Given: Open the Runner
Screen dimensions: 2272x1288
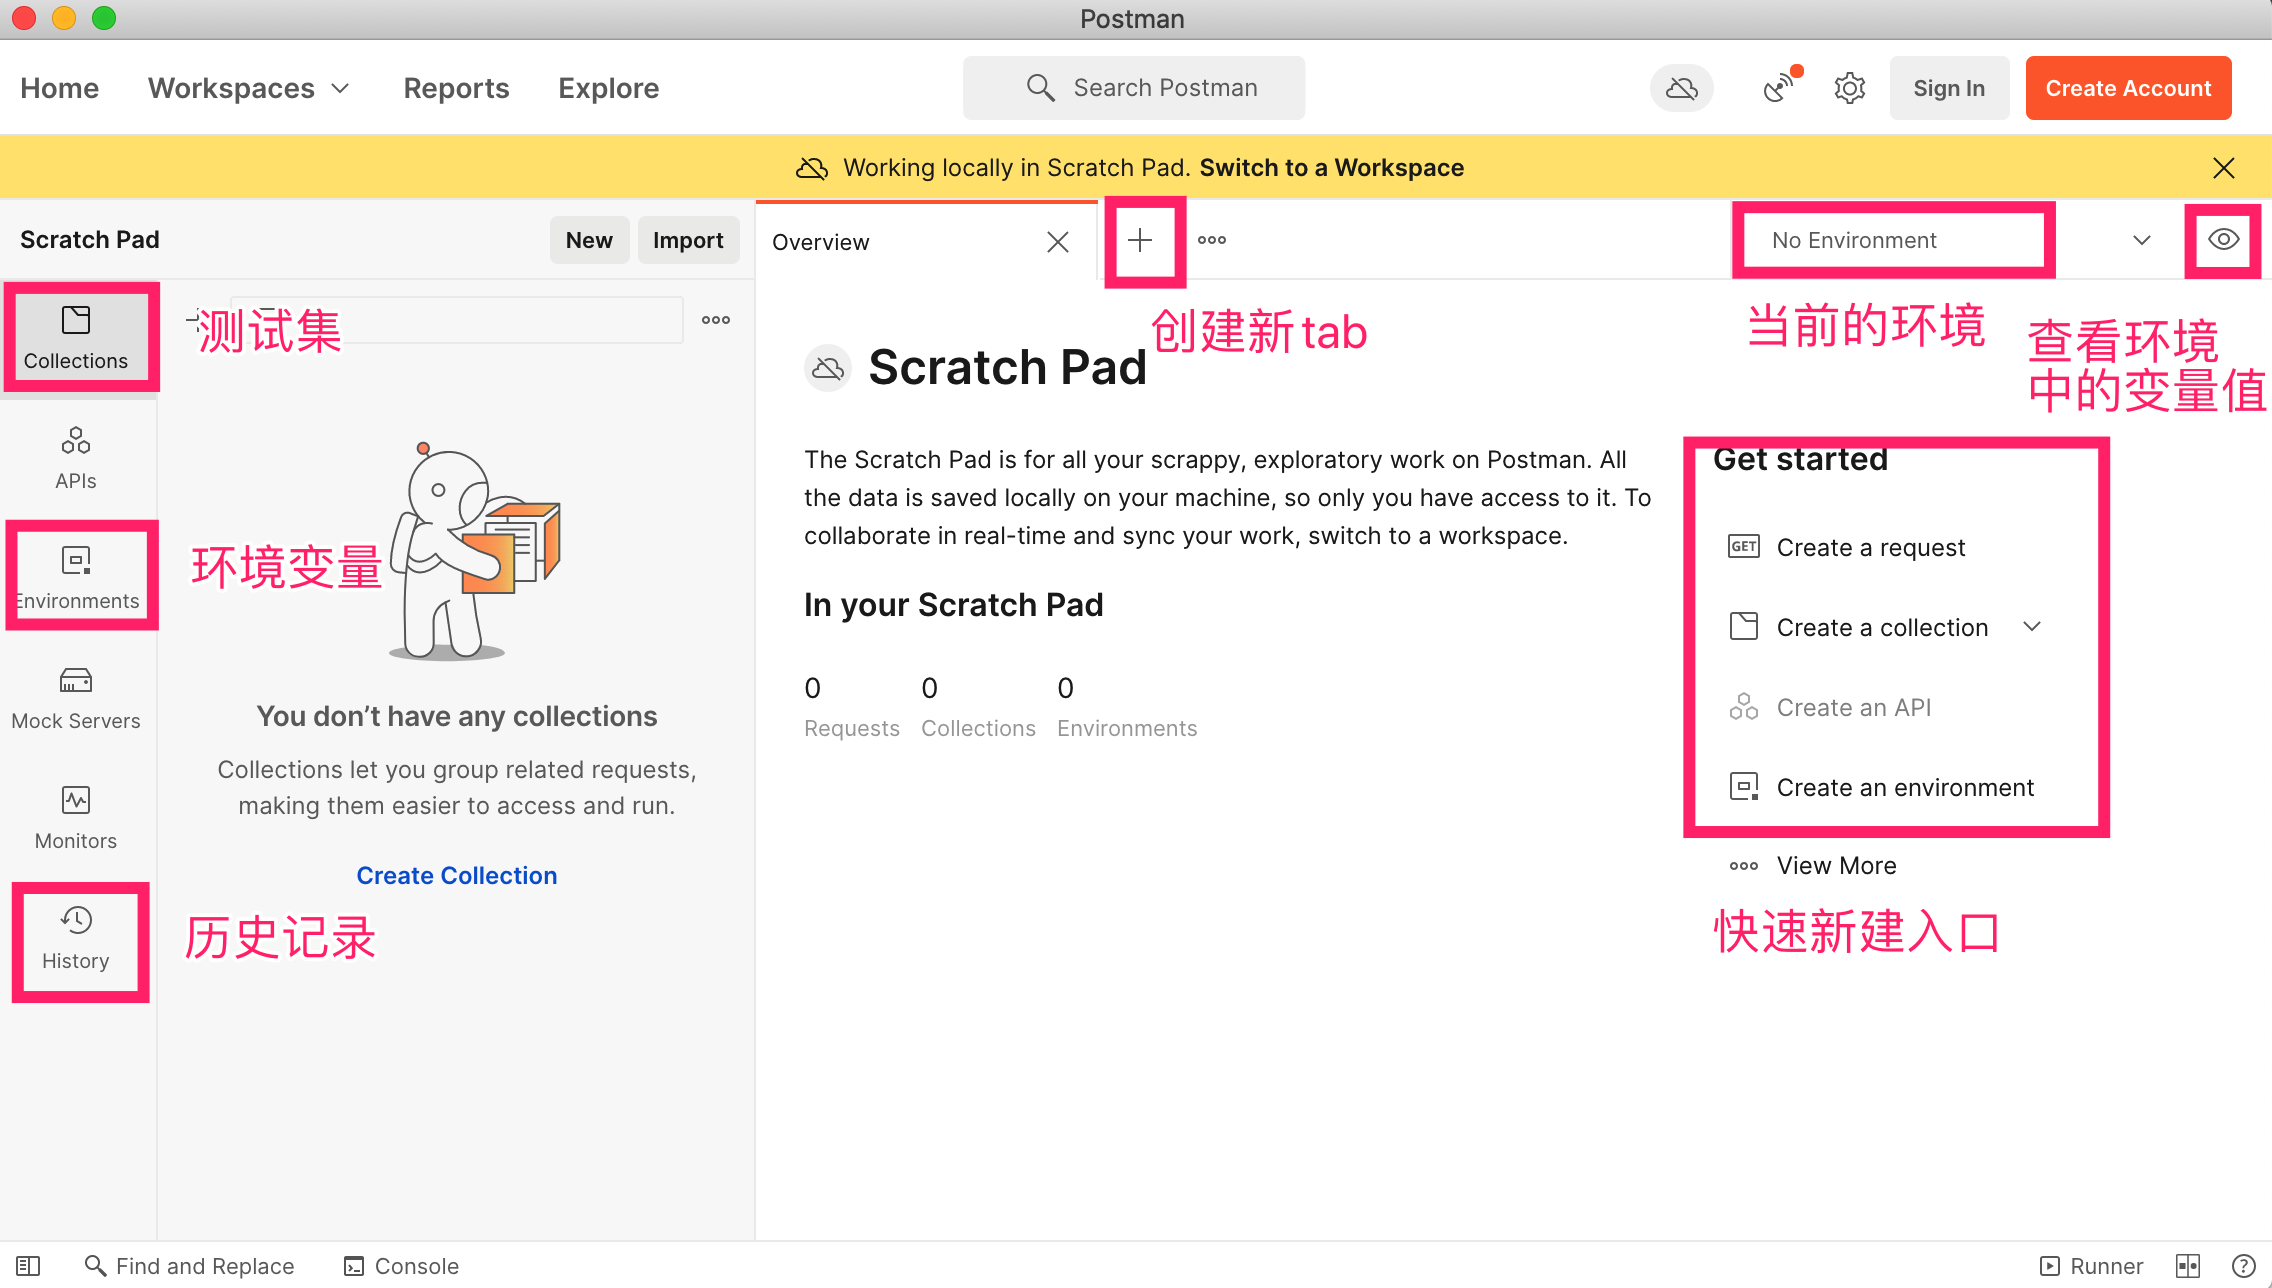Looking at the screenshot, I should coord(2091,1266).
